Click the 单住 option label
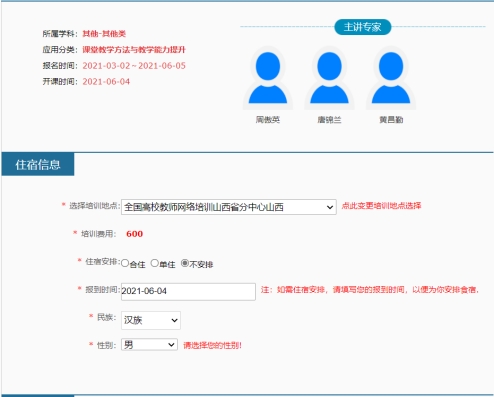 tap(167, 265)
